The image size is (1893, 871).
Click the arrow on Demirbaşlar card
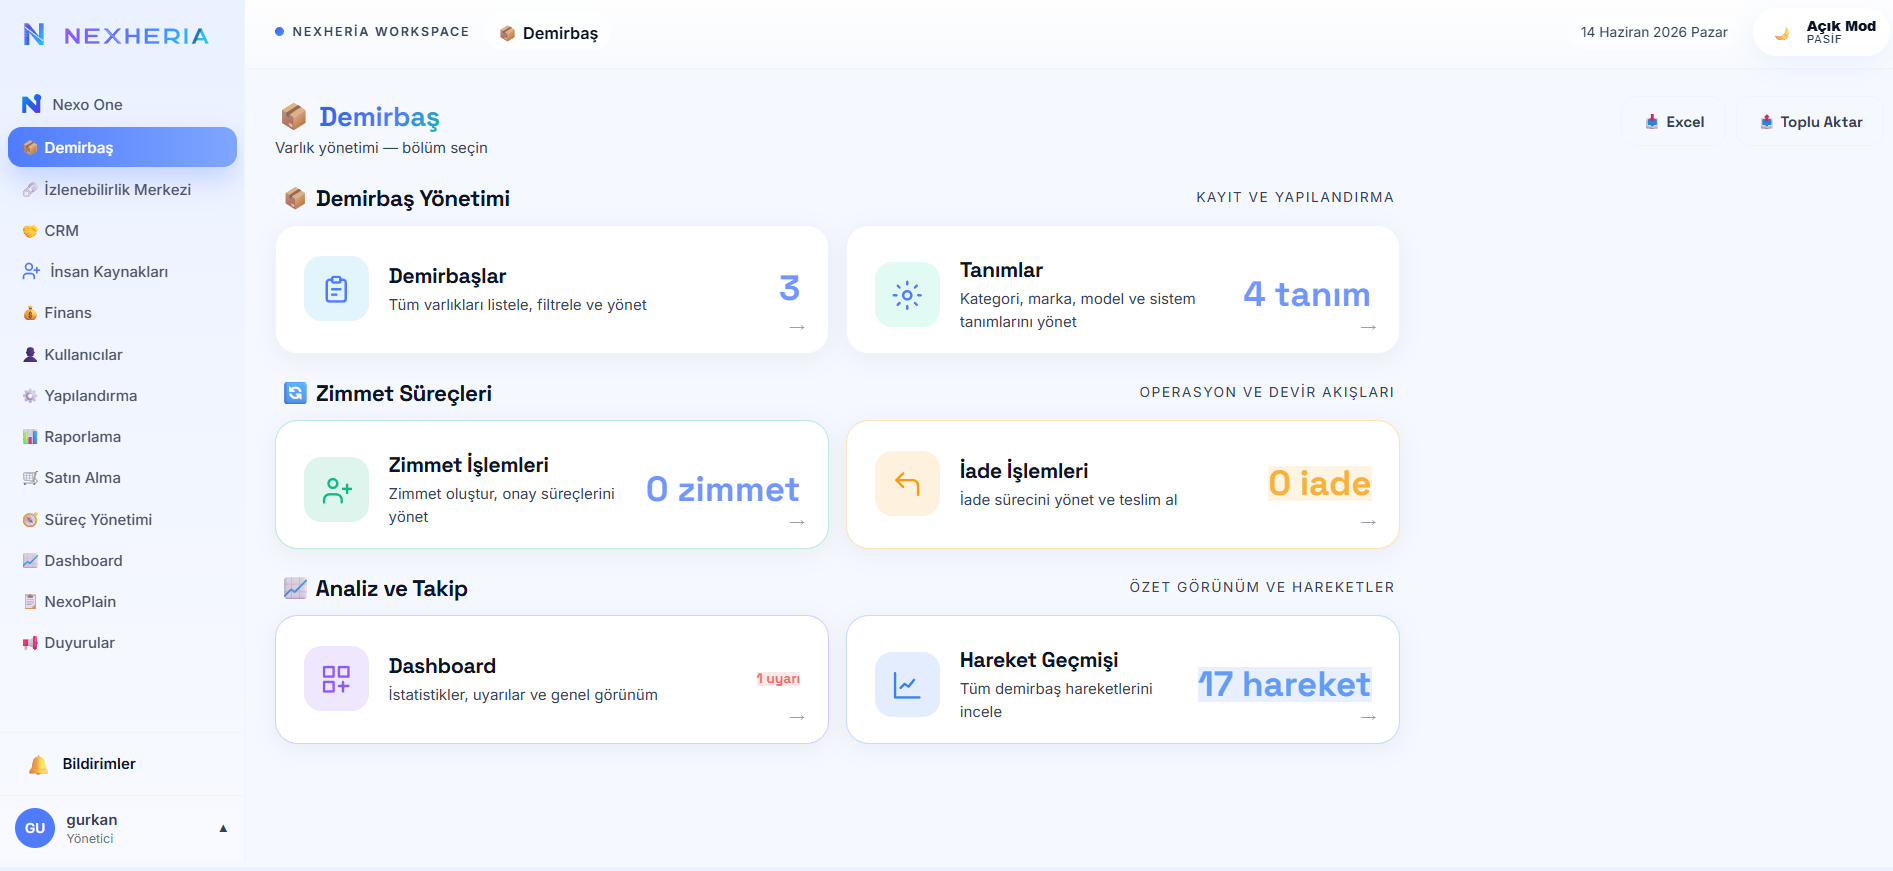pos(797,328)
